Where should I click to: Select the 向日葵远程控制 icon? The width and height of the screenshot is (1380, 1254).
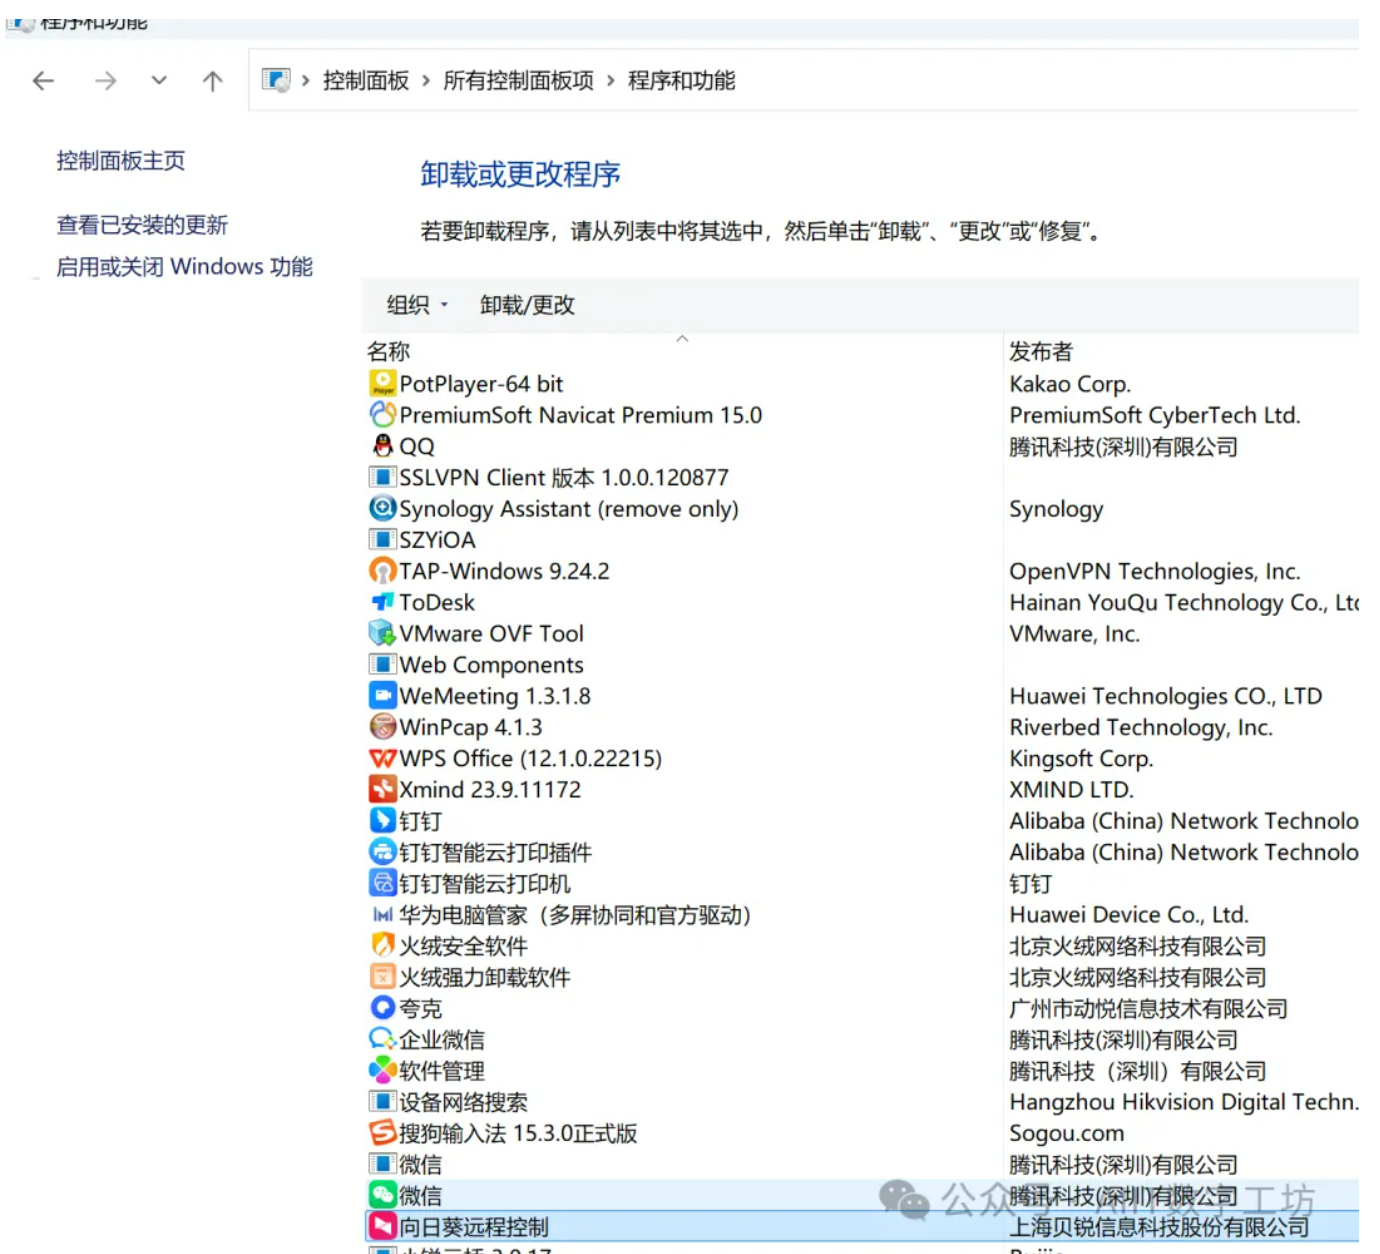[382, 1227]
